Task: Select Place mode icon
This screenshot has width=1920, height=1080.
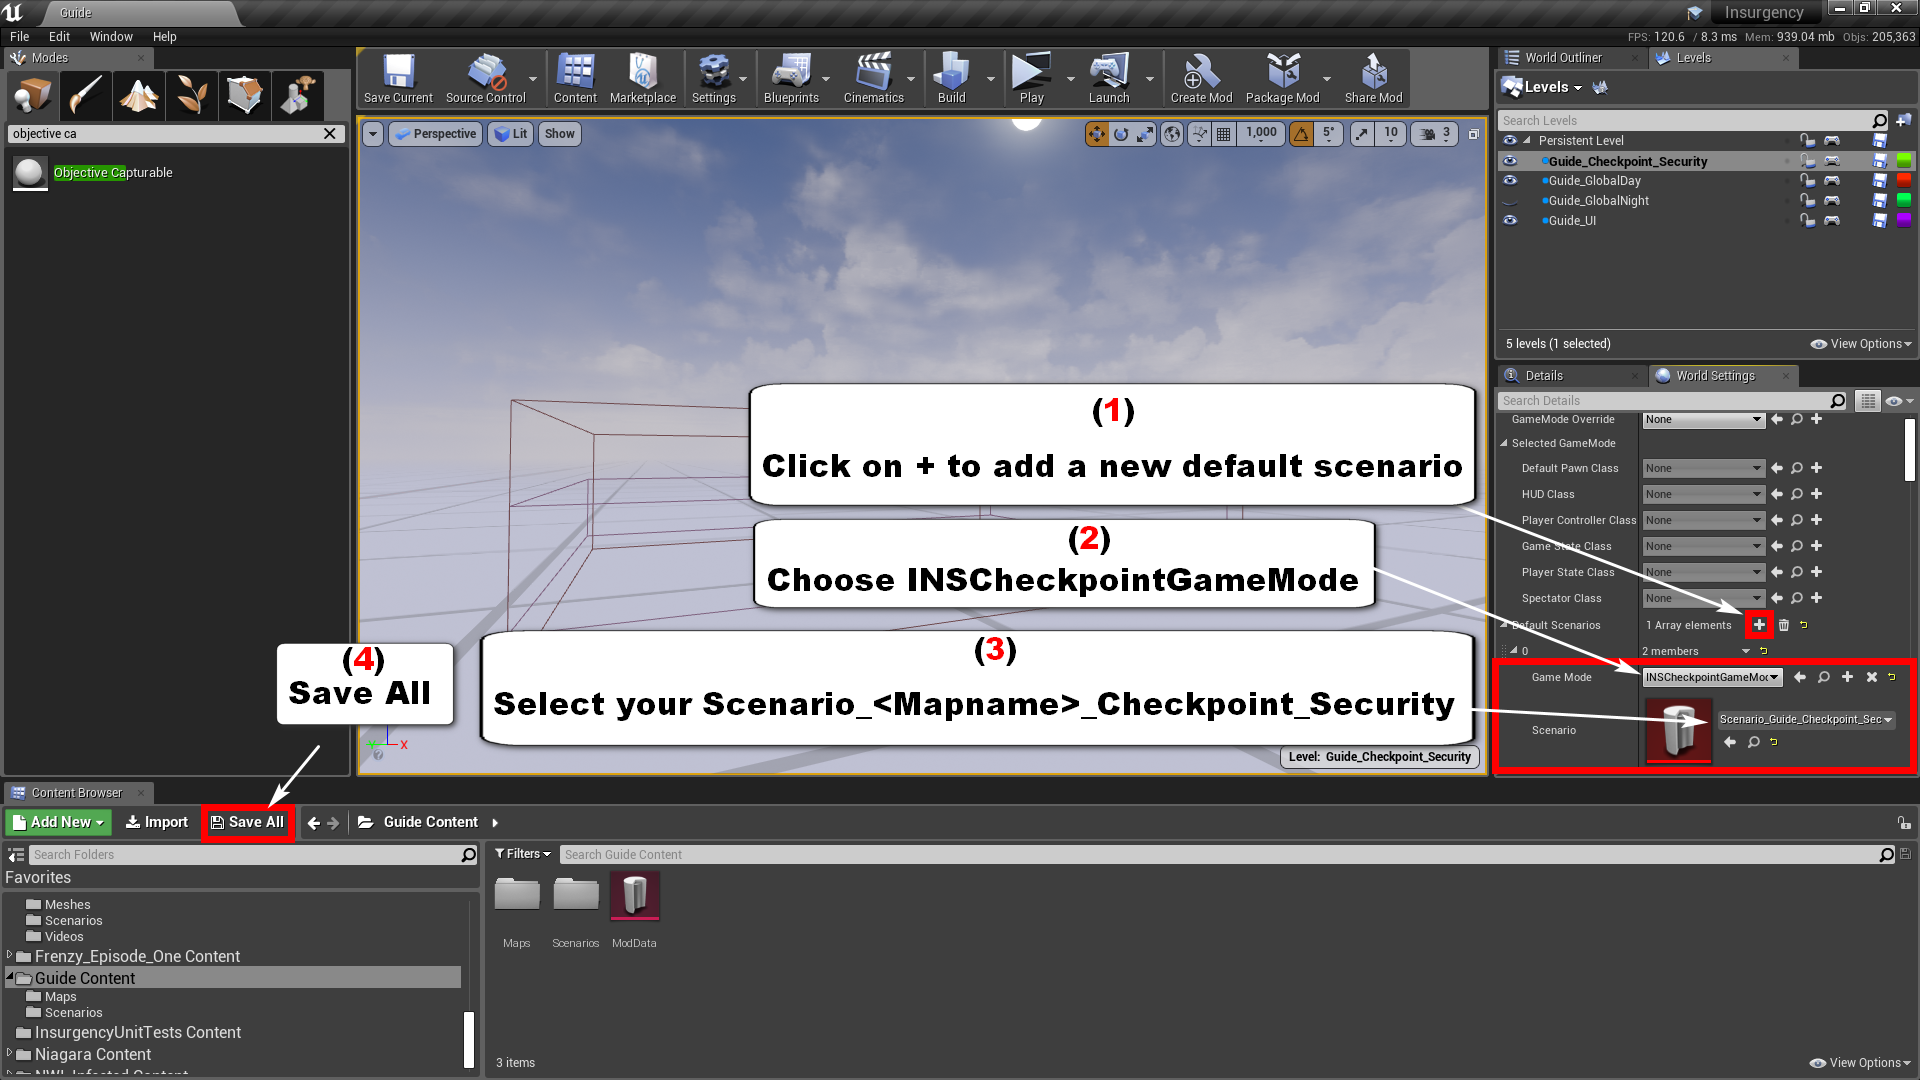Action: [x=32, y=96]
